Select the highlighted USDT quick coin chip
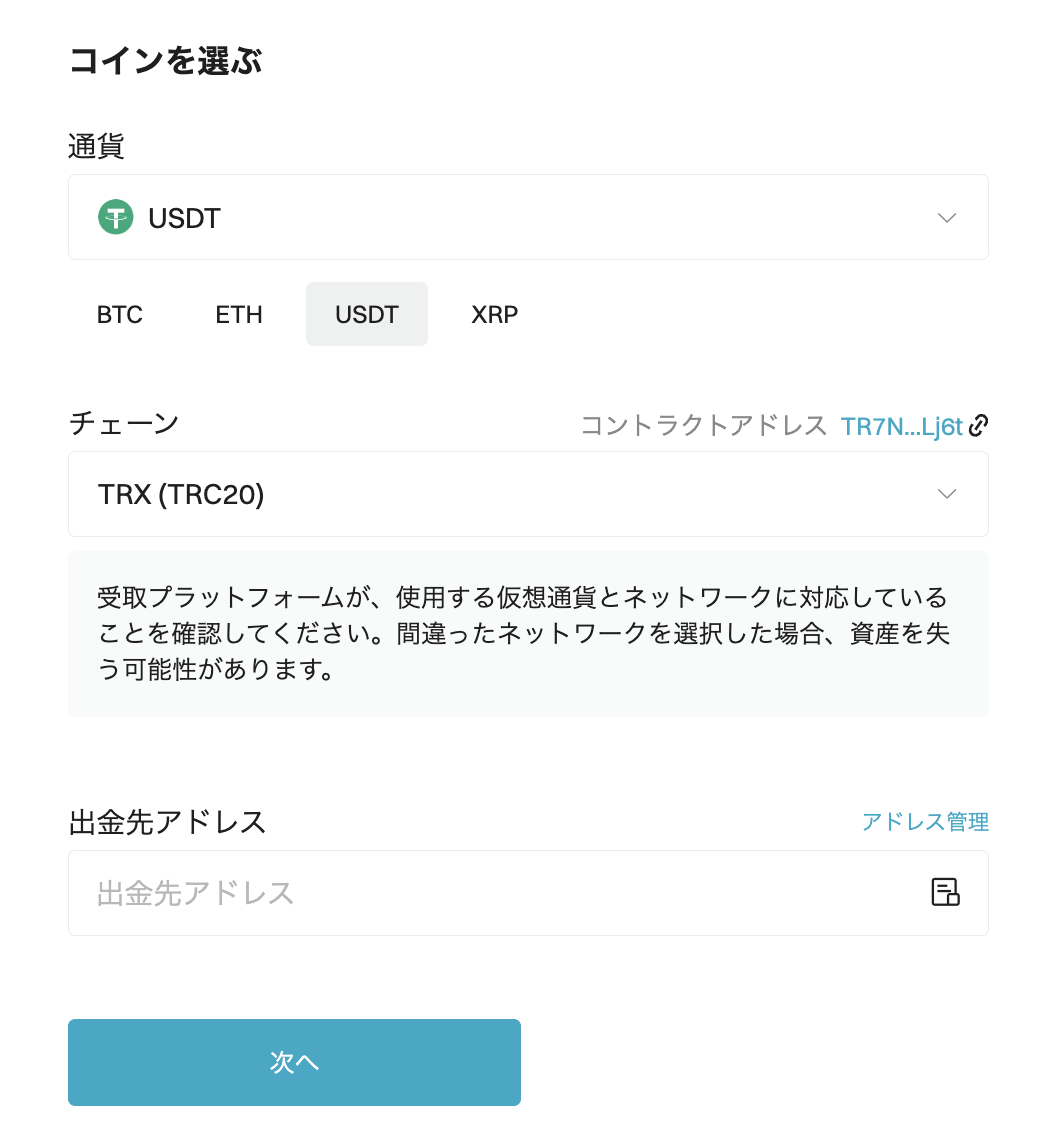This screenshot has width=1058, height=1142. [x=367, y=315]
